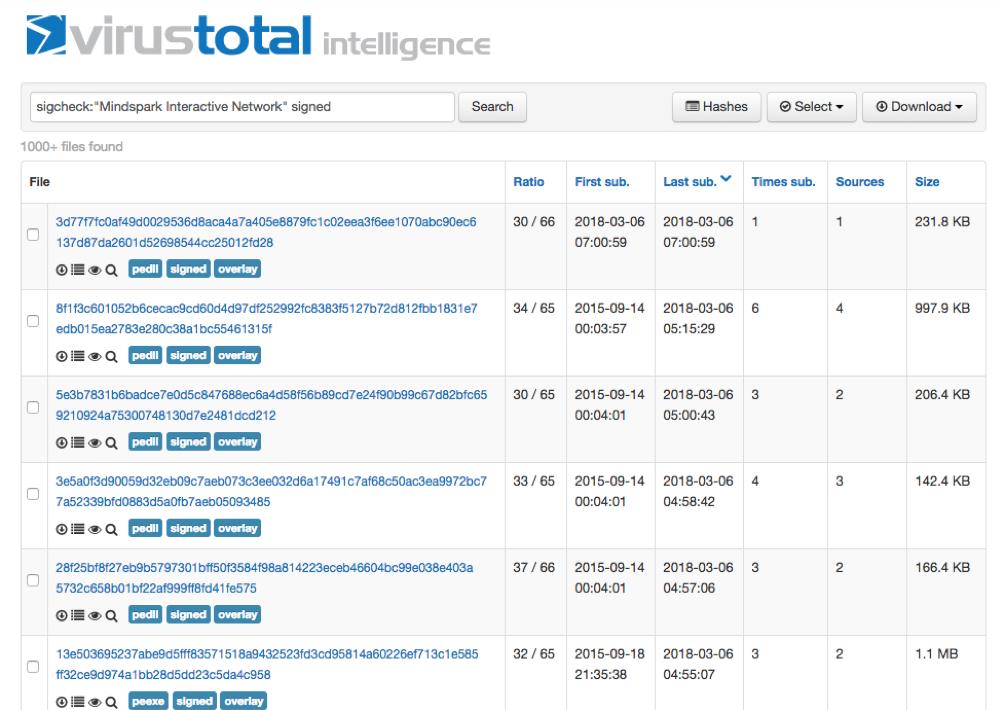The height and width of the screenshot is (710, 1002).
Task: Check the box for file 3e5a0f3d90059
Action: point(33,493)
